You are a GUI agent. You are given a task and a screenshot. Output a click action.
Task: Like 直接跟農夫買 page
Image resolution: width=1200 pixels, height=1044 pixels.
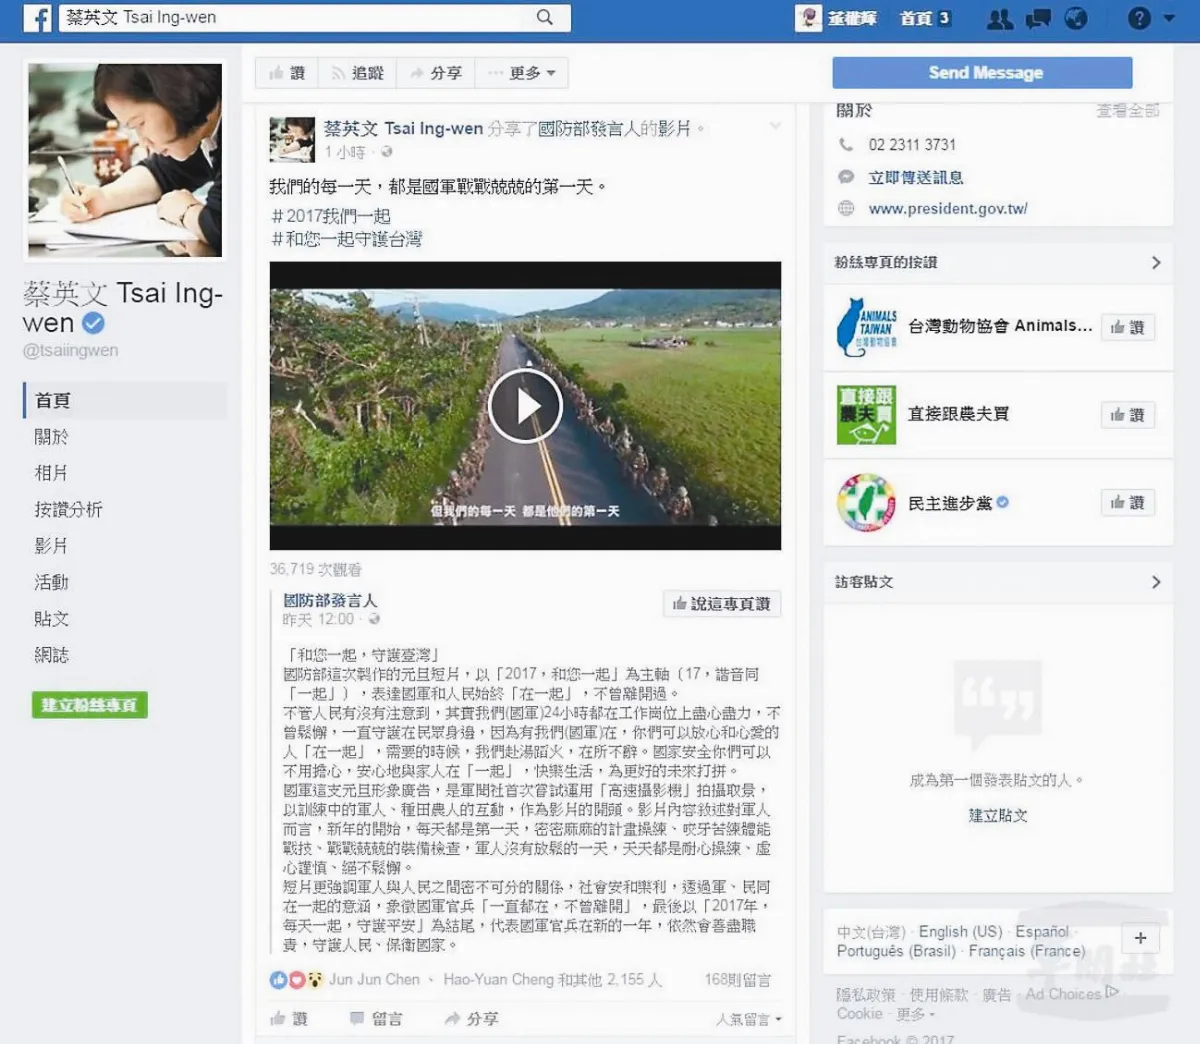(1128, 414)
